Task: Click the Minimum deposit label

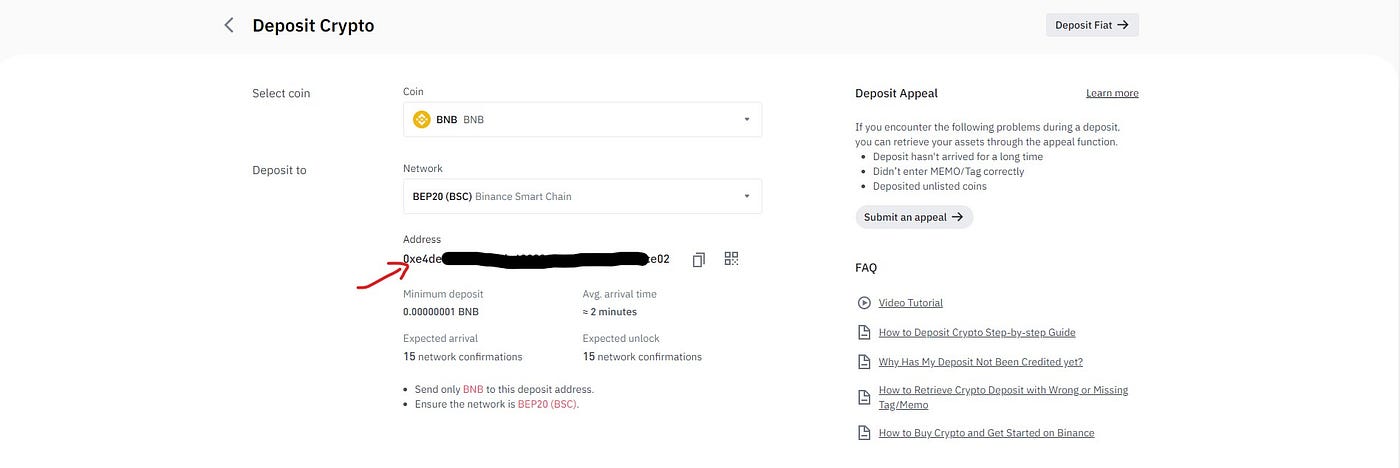Action: [443, 294]
